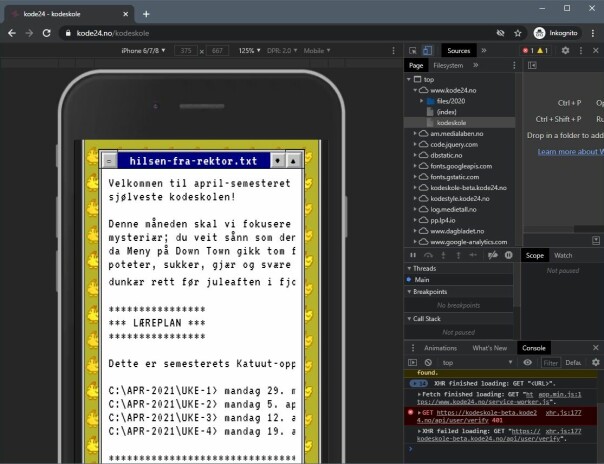Toggle the navigator sidebar icon

tap(532, 65)
